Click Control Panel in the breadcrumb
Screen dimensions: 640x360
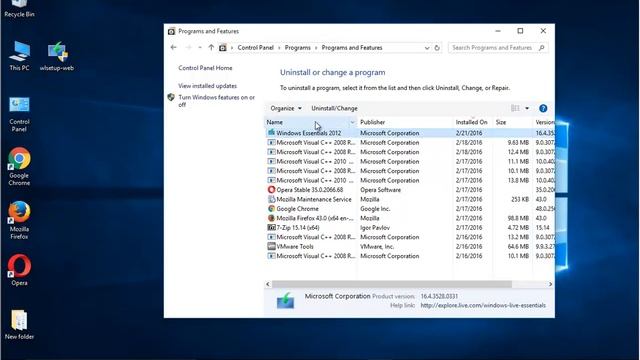256,48
